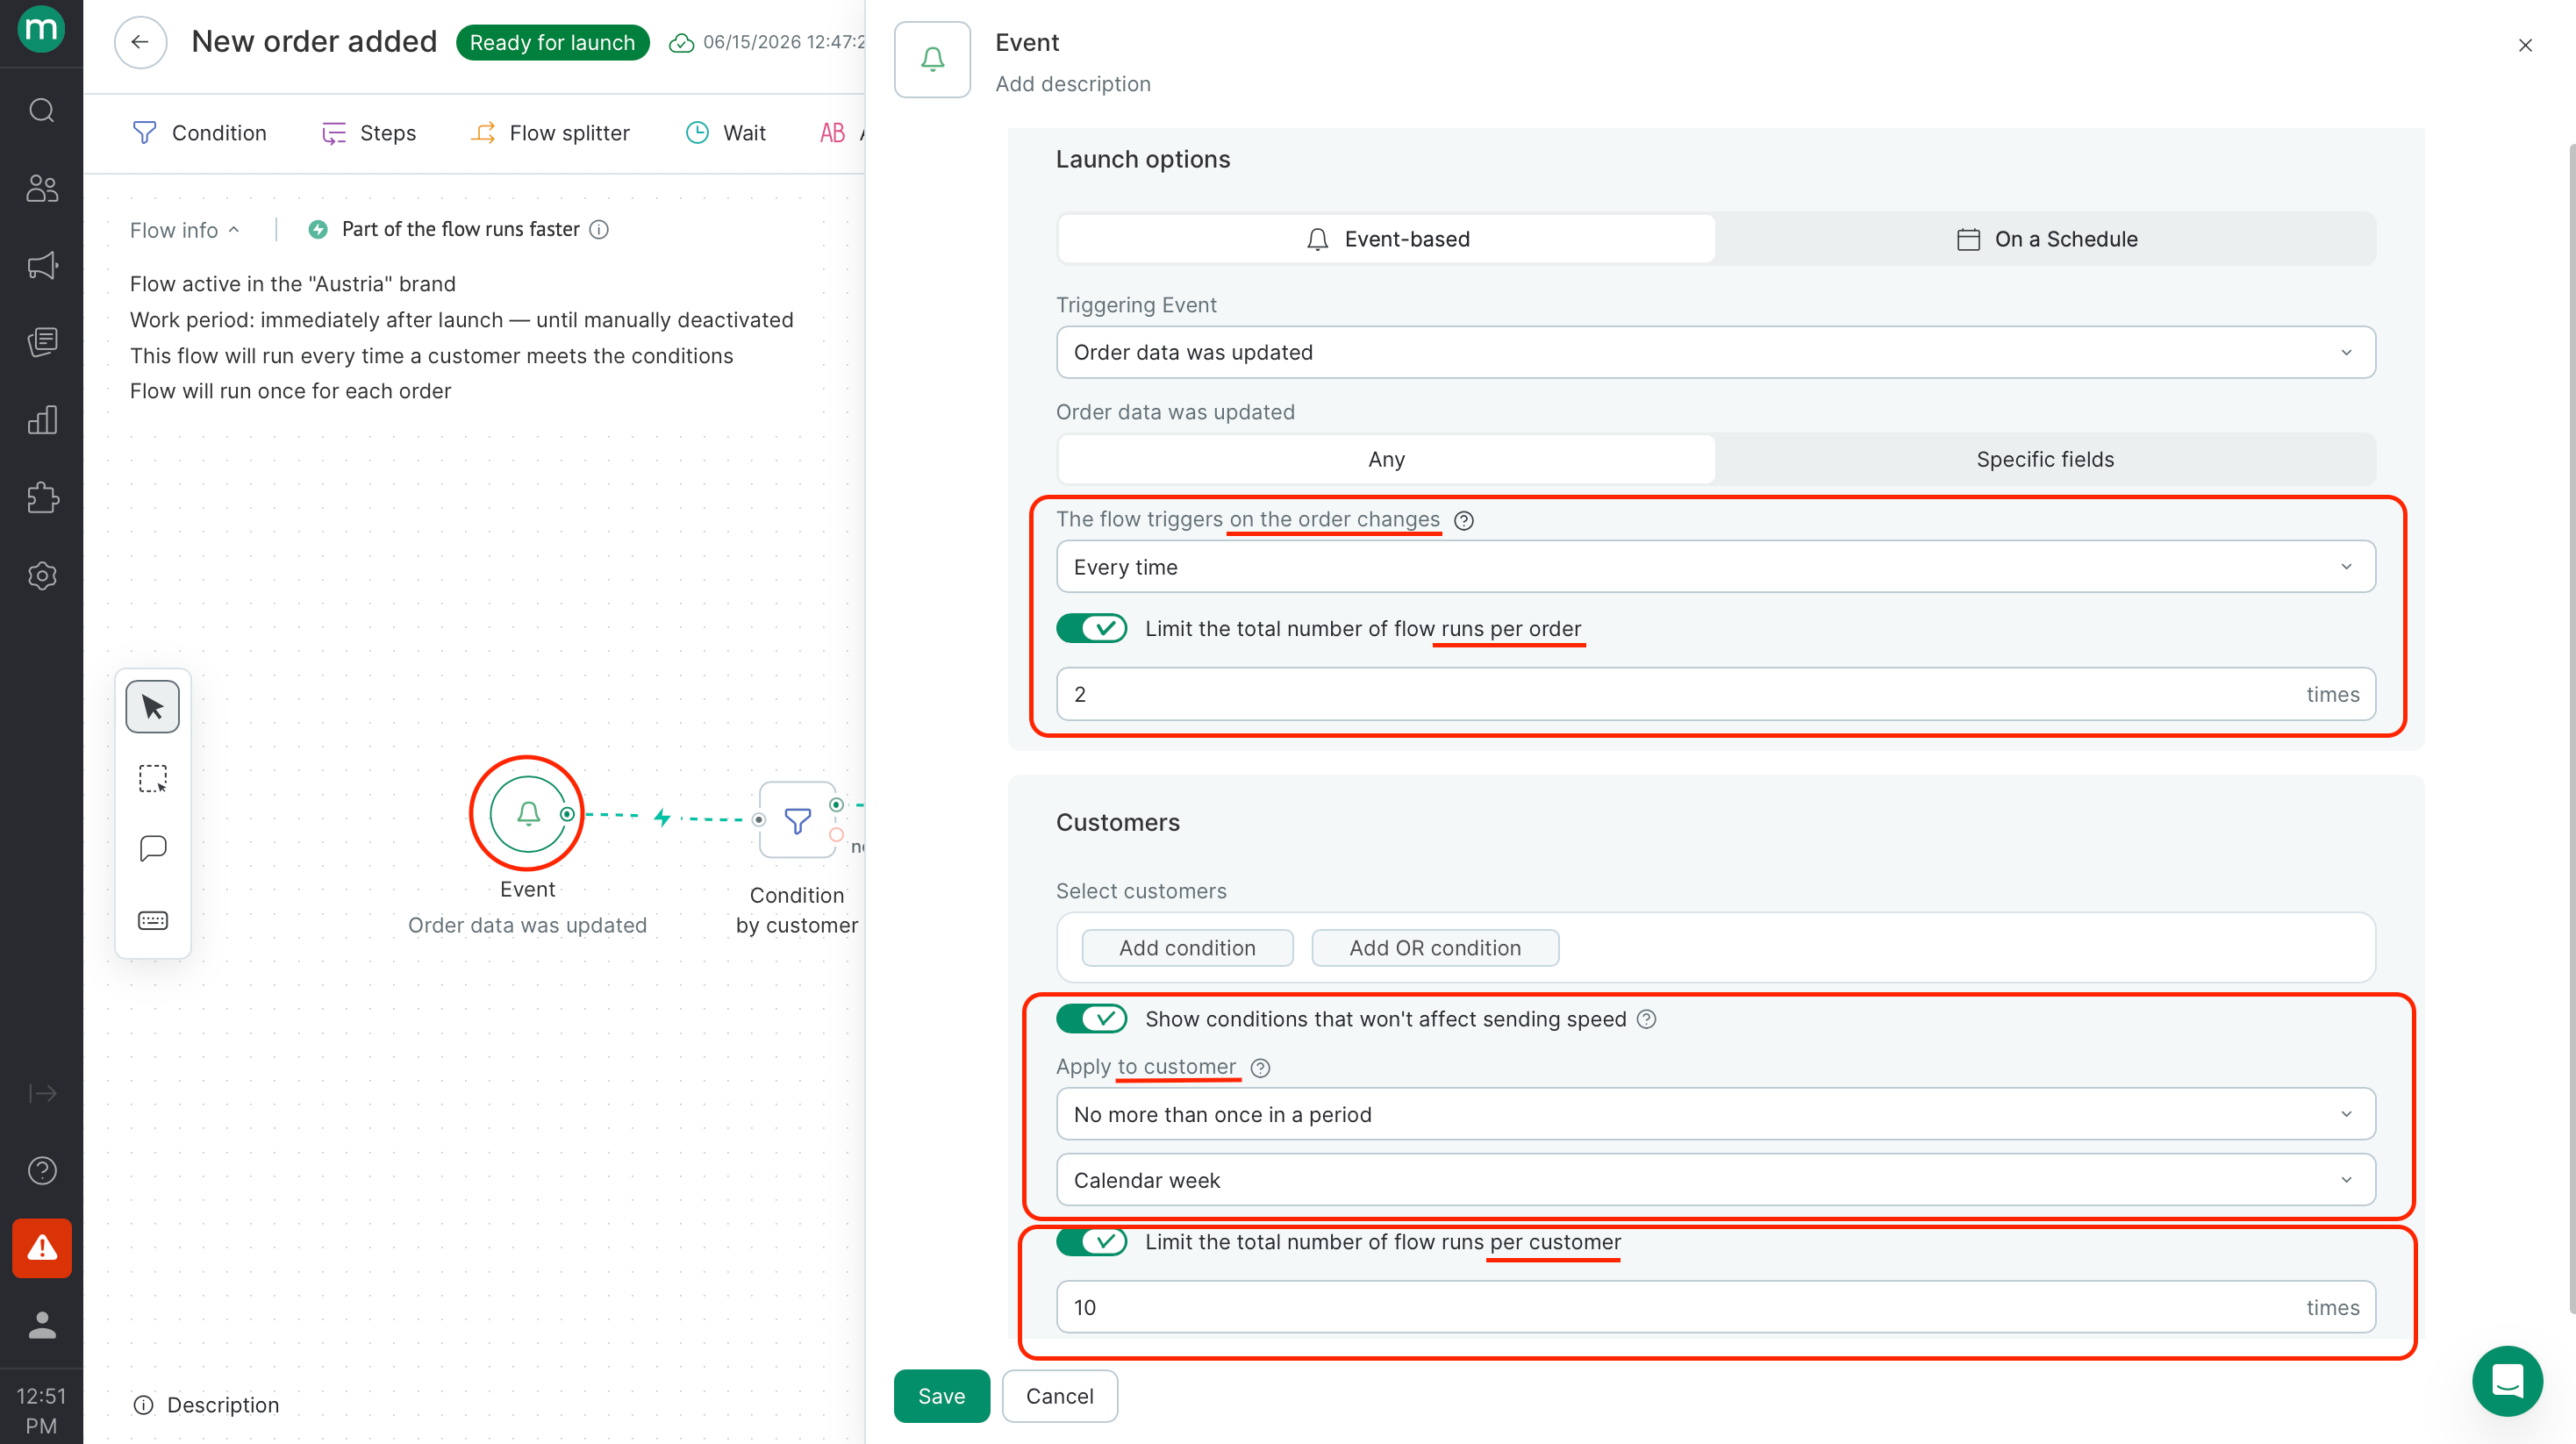Click the Ready for launch status badge

point(552,42)
